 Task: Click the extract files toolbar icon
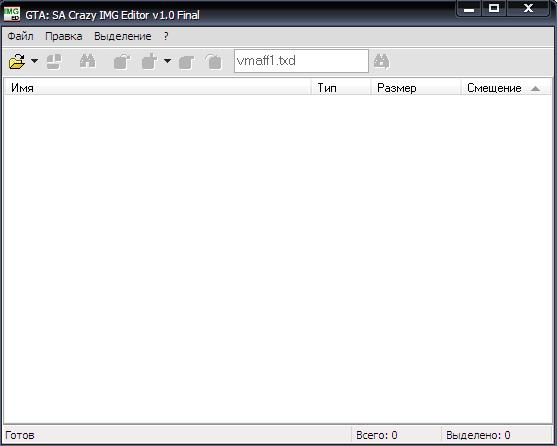tap(122, 61)
